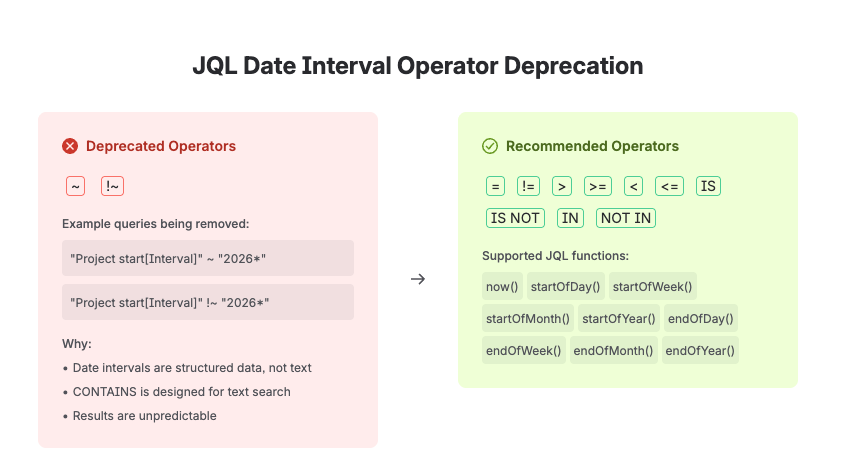The image size is (843, 469).
Task: Click the endOfWeek() function chip
Action: click(524, 350)
